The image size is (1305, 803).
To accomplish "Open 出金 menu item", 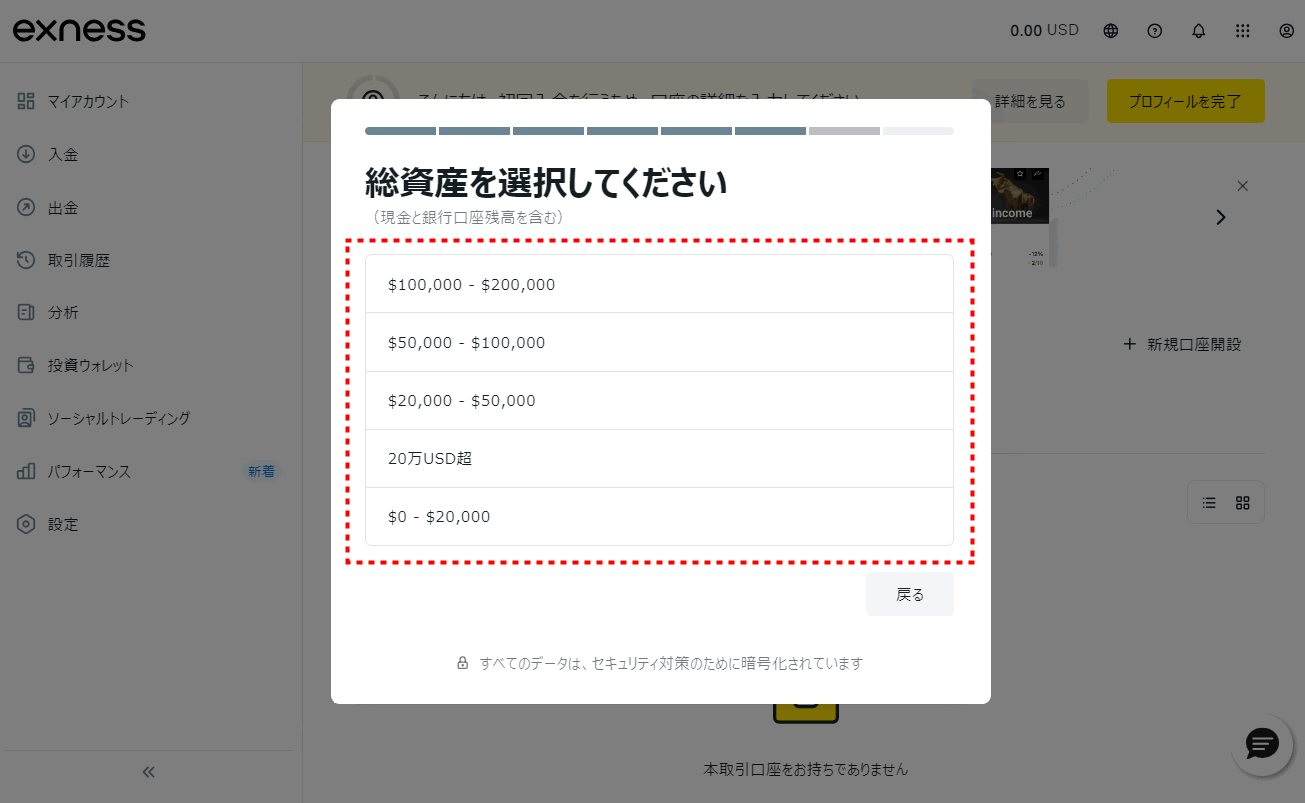I will pyautogui.click(x=63, y=208).
